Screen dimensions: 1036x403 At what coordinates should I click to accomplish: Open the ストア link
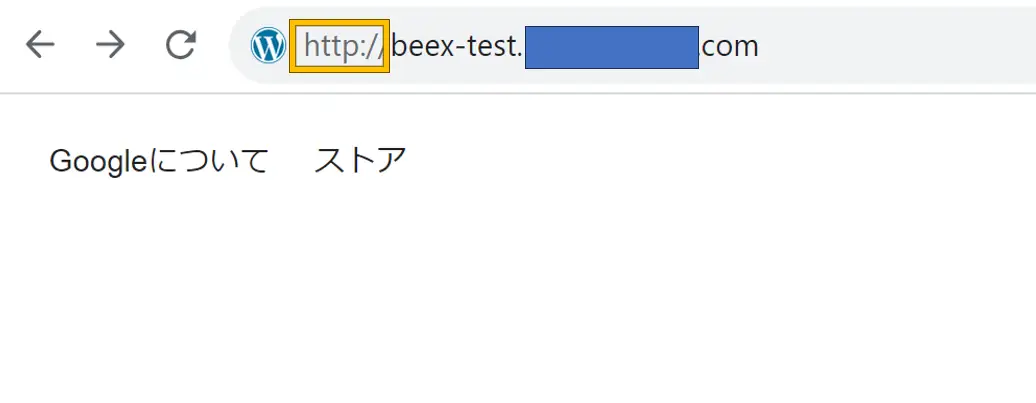360,161
